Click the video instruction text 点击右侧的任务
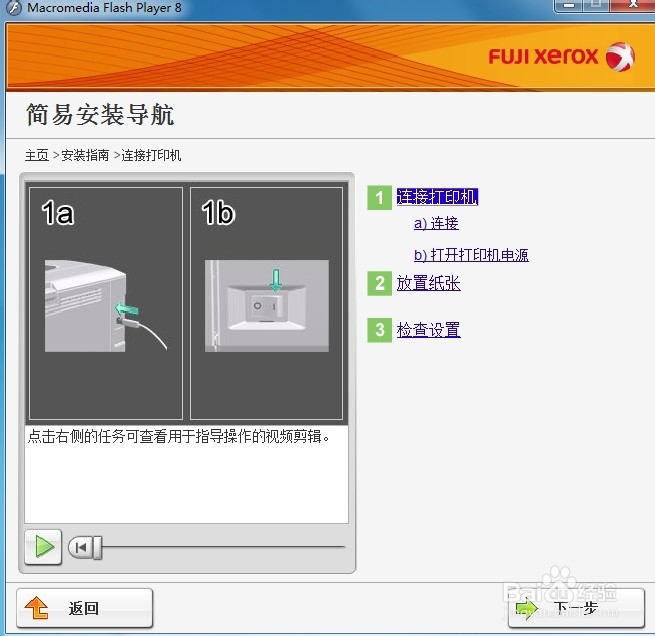This screenshot has height=636, width=655. [179, 437]
